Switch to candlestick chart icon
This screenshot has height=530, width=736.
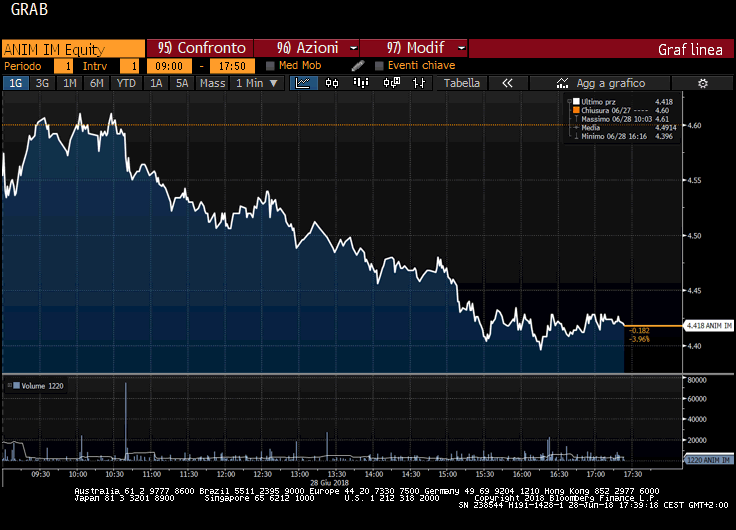tap(332, 83)
